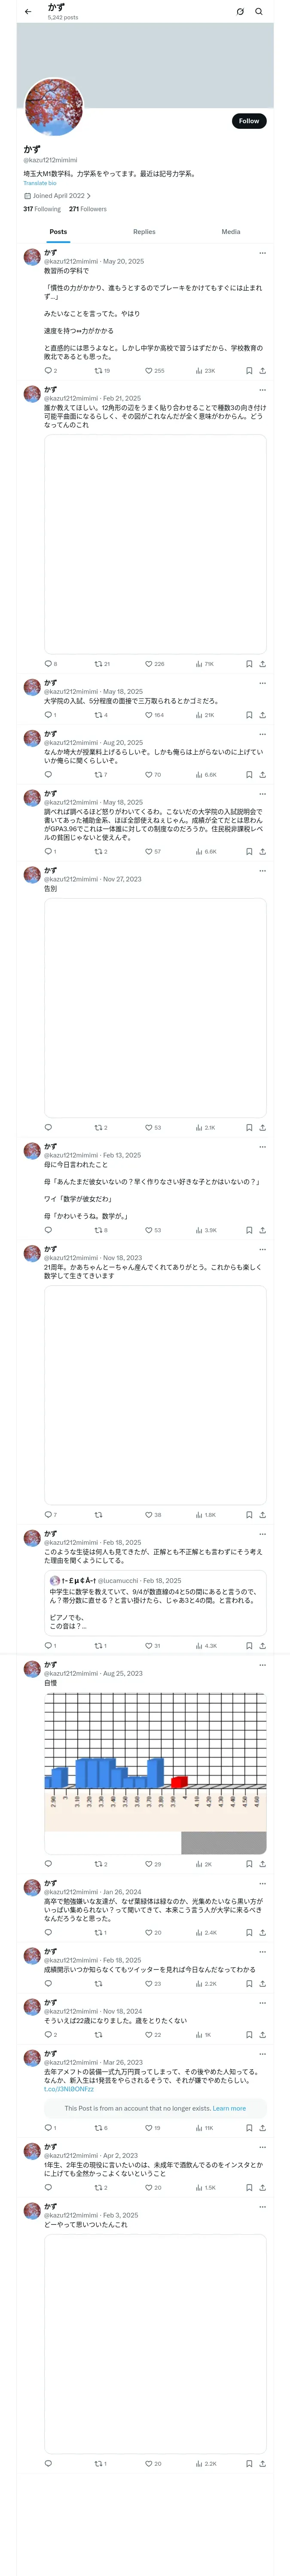
Task: Open search on this profile
Action: click(x=259, y=12)
